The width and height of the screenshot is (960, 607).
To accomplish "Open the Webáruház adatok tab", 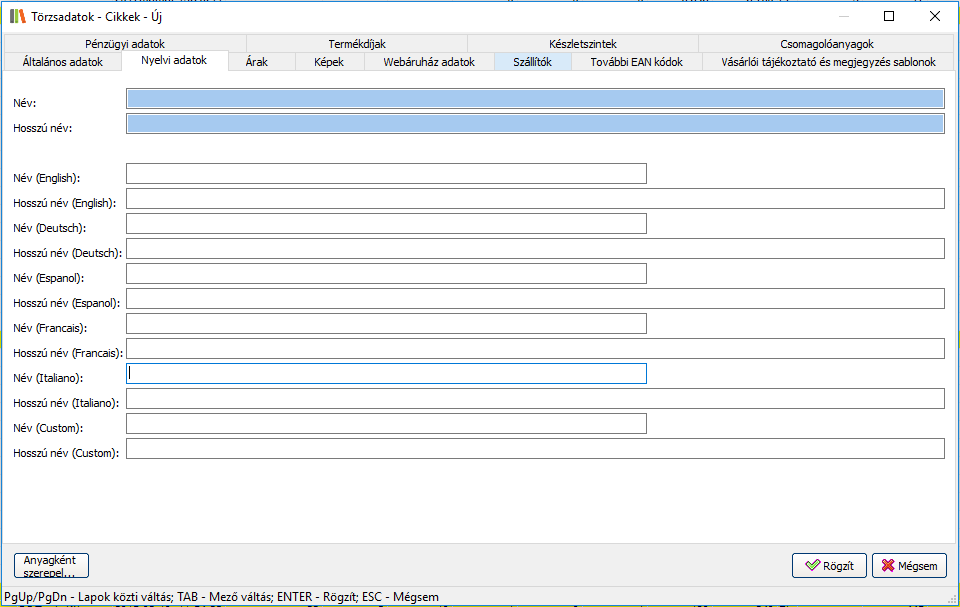I will [x=429, y=62].
